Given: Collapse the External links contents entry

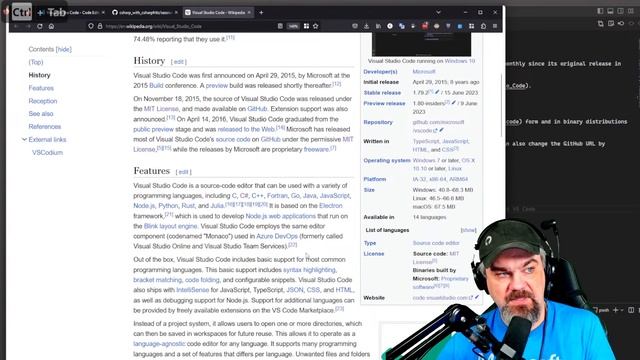Looking at the screenshot, I should click(x=24, y=140).
